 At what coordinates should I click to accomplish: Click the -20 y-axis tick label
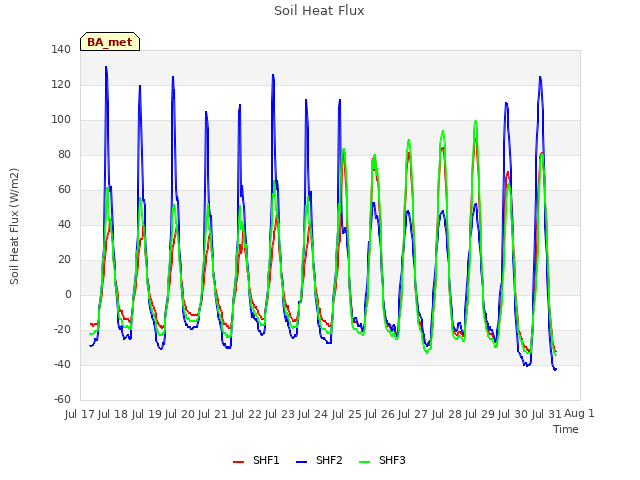(62, 330)
